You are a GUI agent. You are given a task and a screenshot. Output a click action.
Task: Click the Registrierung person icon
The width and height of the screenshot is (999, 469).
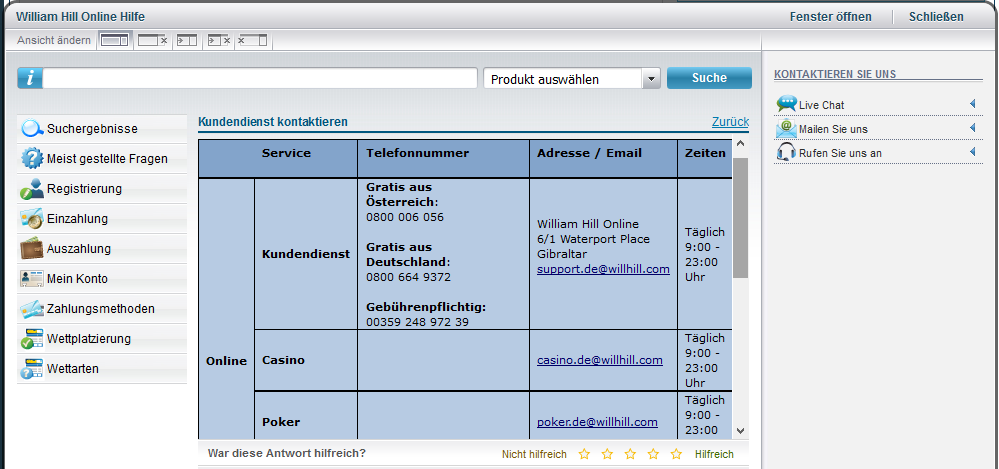(x=32, y=189)
